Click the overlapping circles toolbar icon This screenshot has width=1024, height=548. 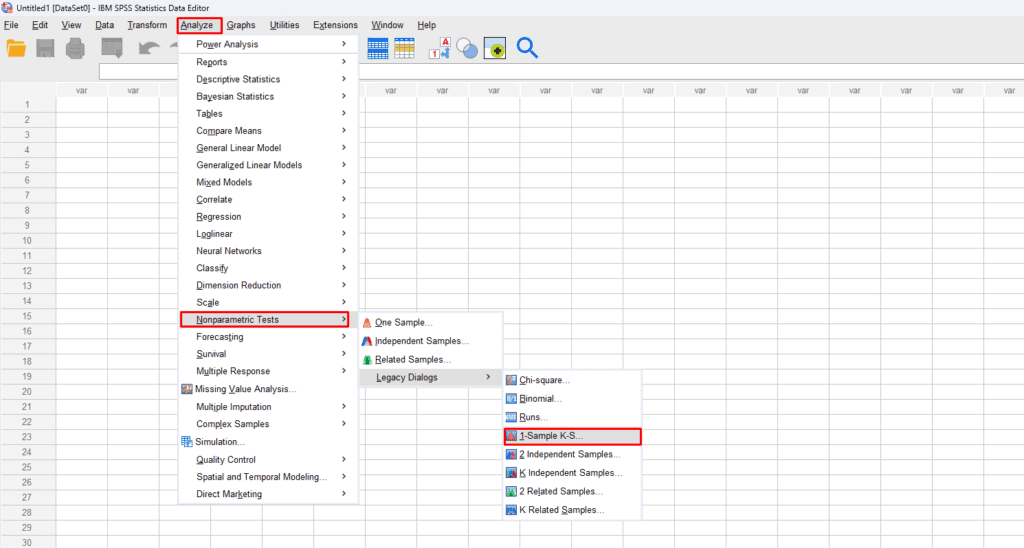tap(467, 48)
